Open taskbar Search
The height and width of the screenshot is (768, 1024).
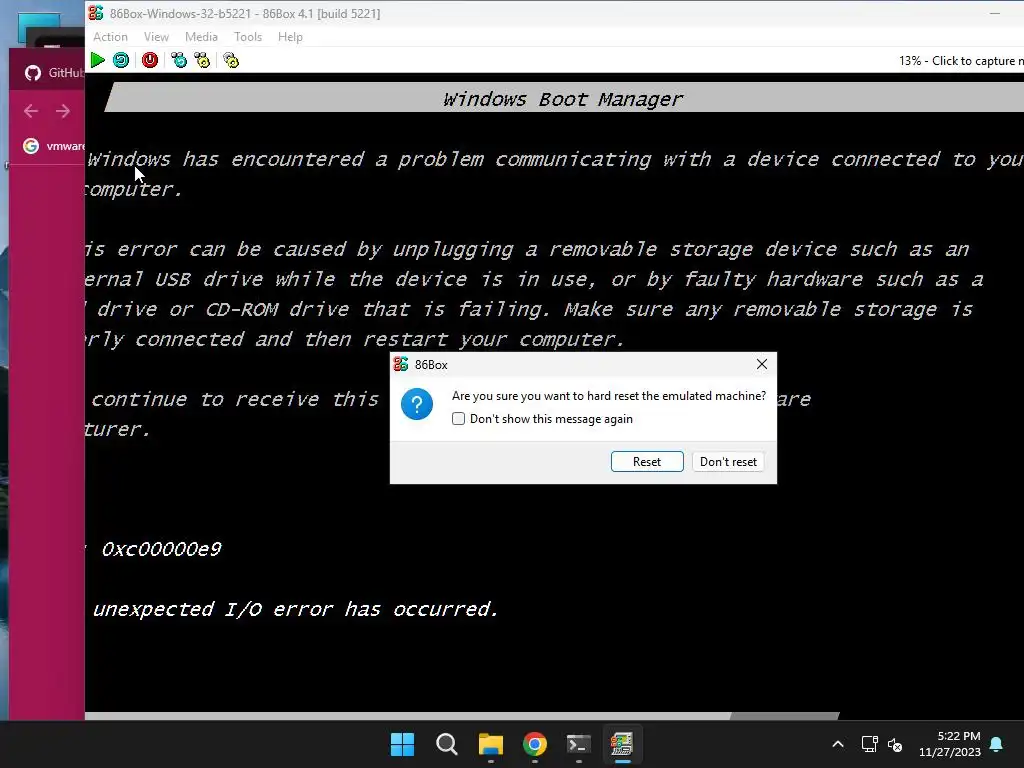(447, 744)
